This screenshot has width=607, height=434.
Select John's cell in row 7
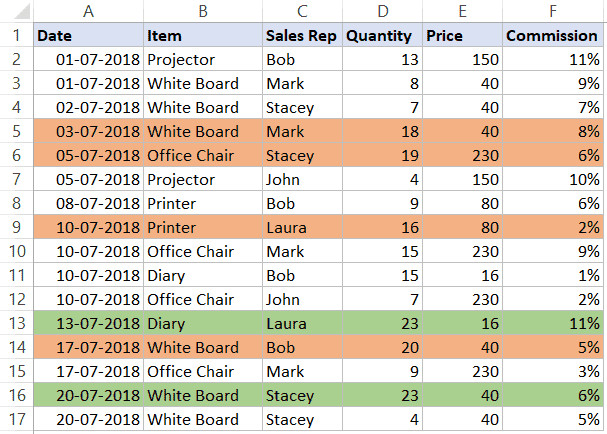(302, 179)
